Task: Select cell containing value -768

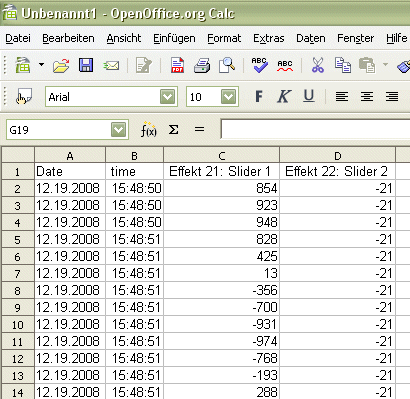Action: pos(221,358)
